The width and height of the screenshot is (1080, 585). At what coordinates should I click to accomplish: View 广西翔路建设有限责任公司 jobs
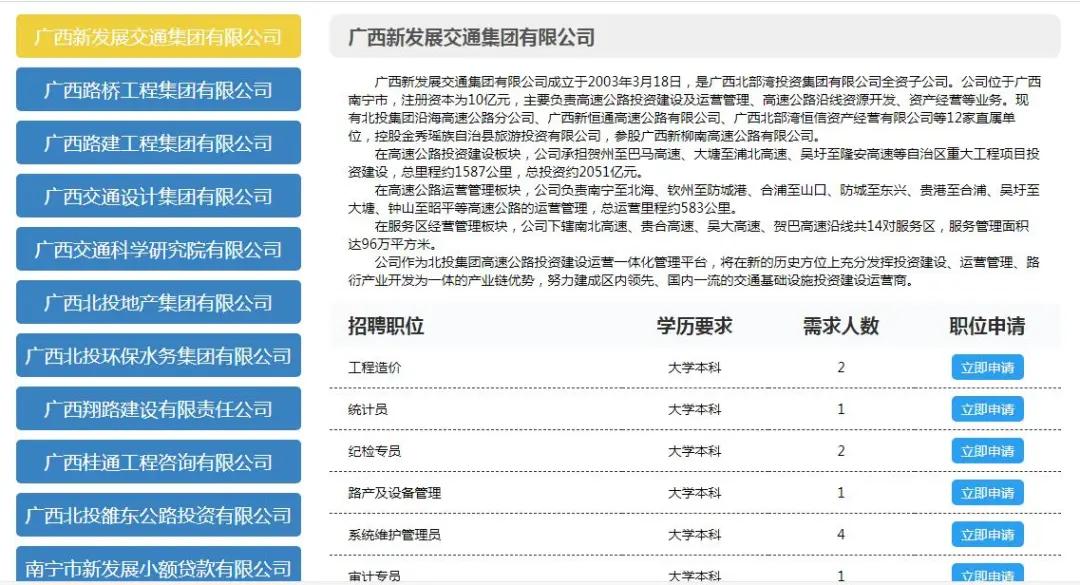[x=157, y=409]
